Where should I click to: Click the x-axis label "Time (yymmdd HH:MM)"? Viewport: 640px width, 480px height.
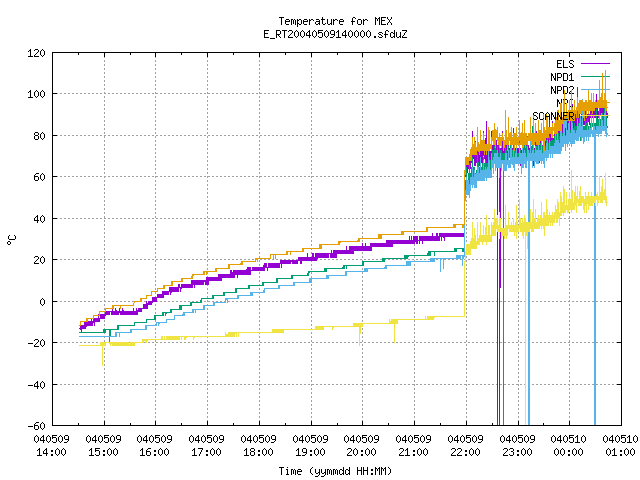(x=335, y=471)
